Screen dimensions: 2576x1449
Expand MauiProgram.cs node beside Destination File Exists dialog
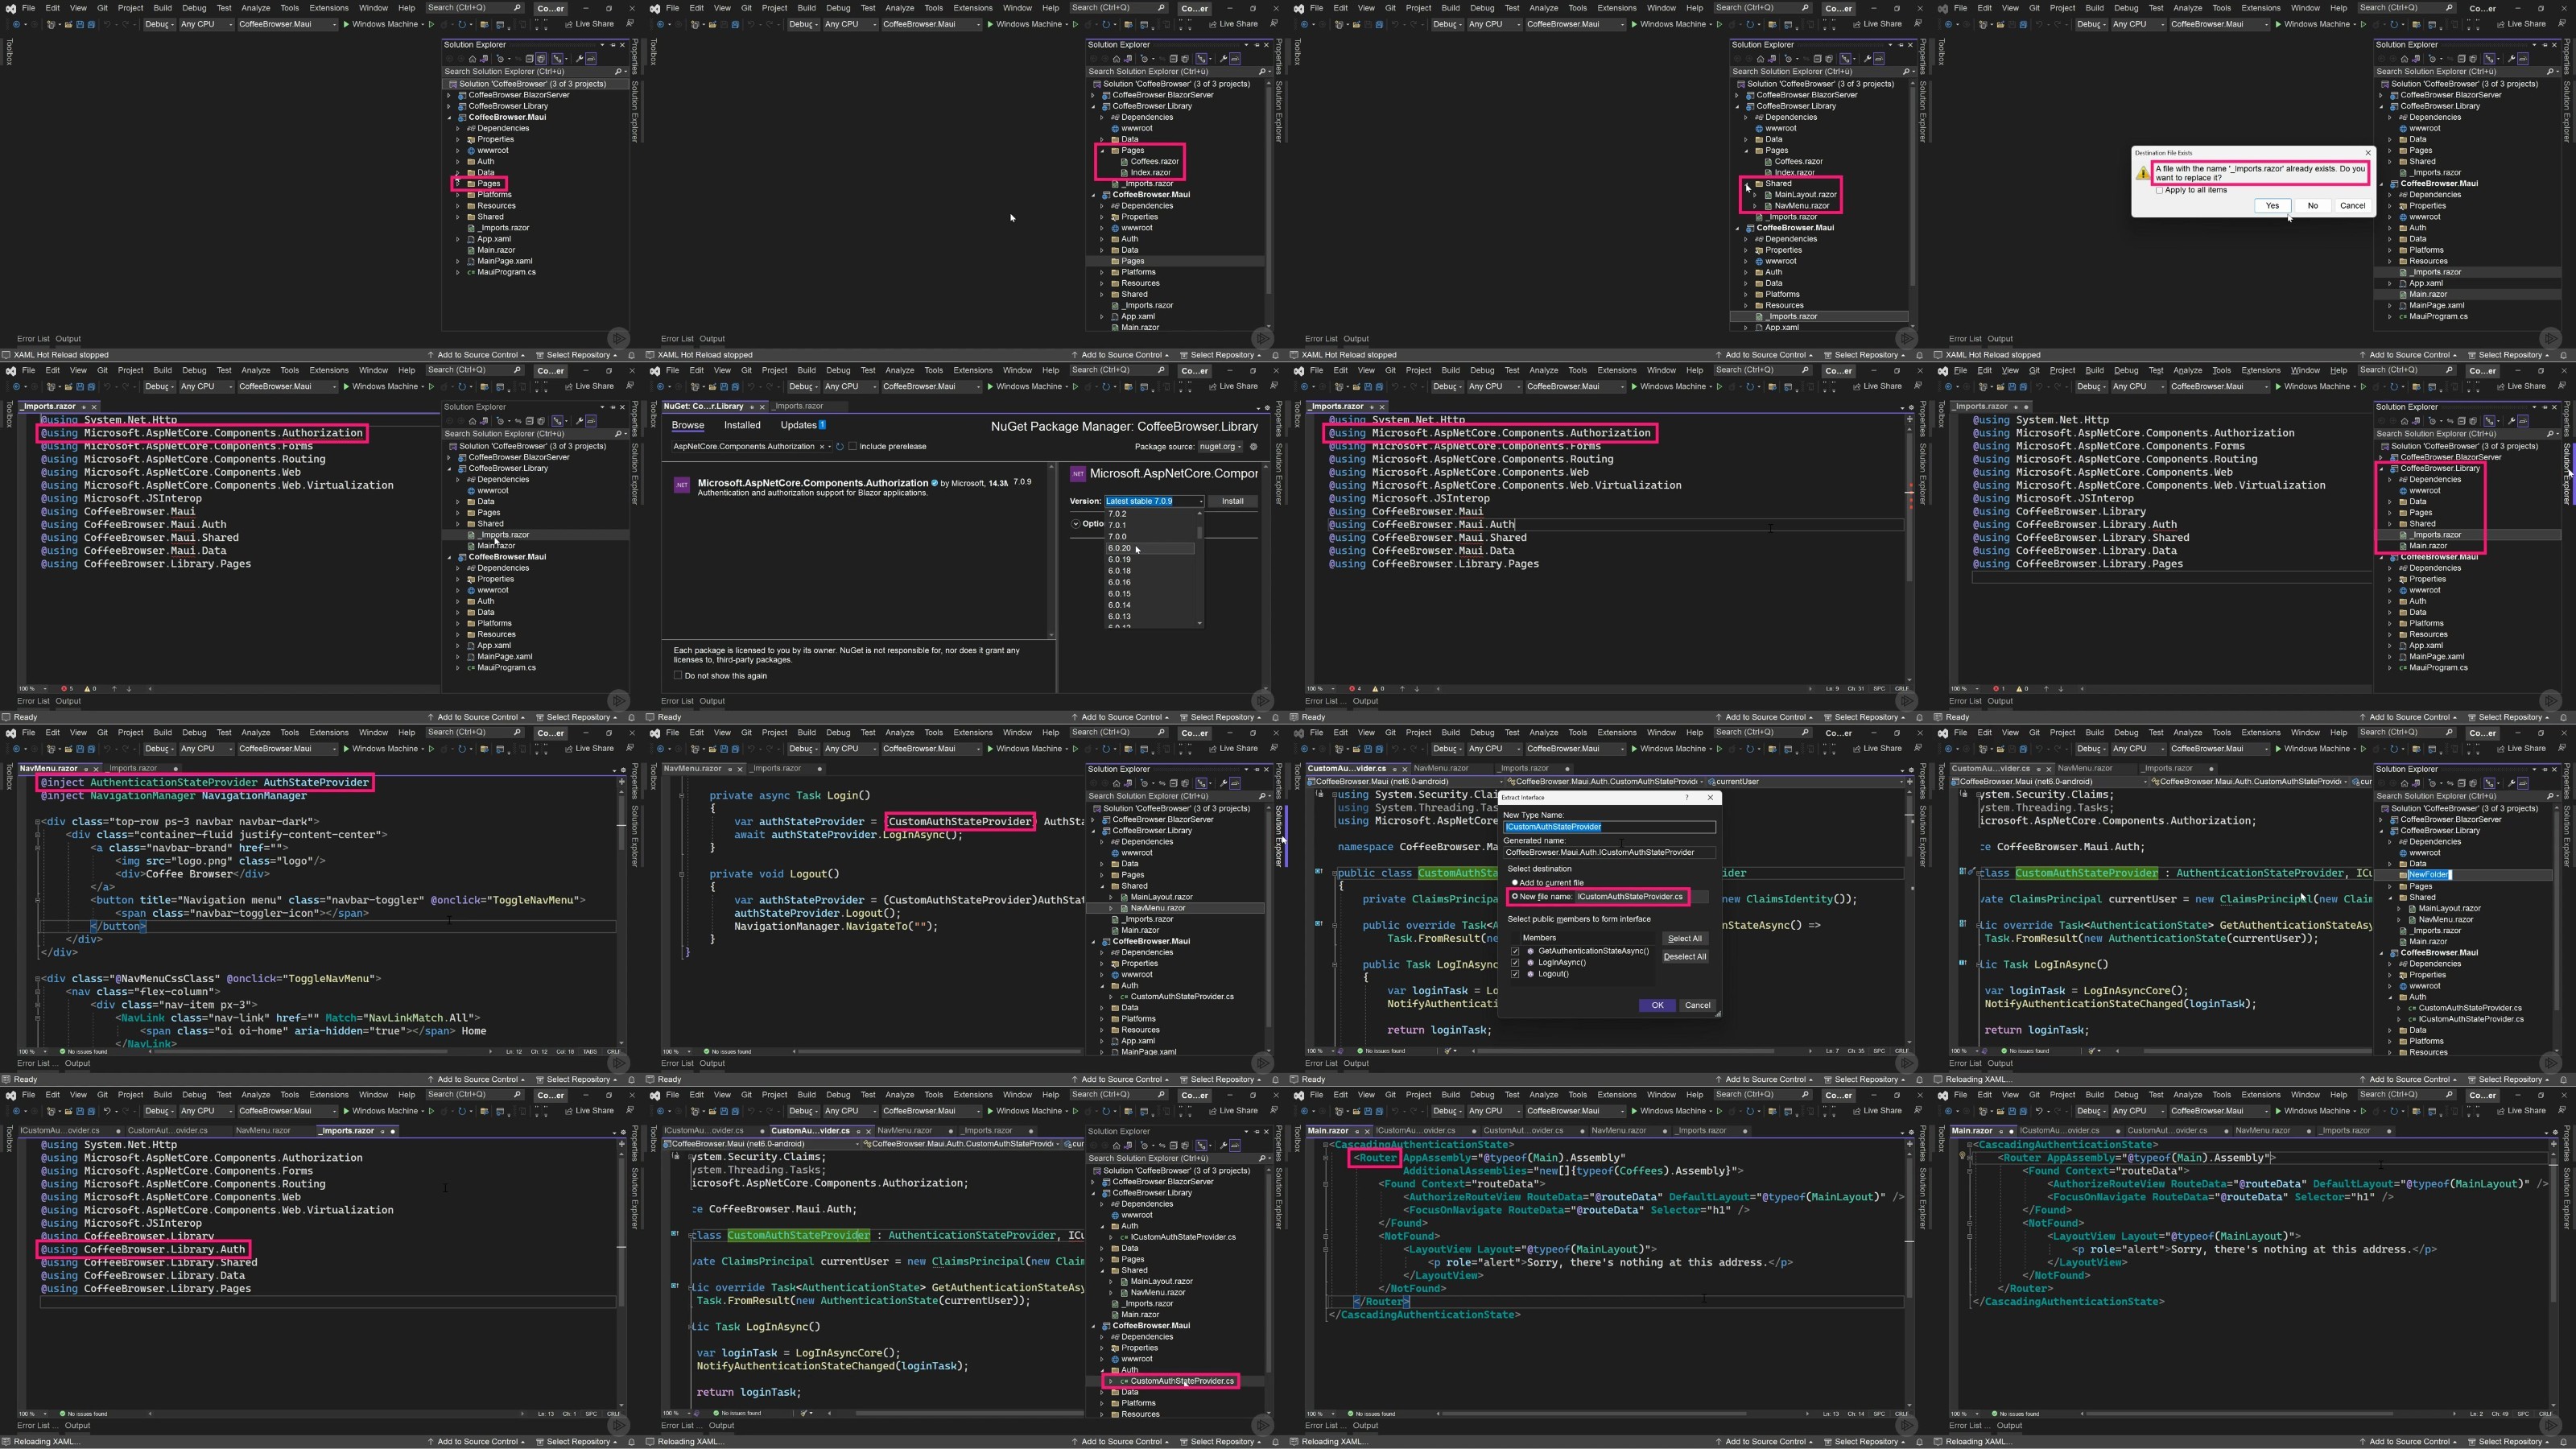(x=2390, y=316)
